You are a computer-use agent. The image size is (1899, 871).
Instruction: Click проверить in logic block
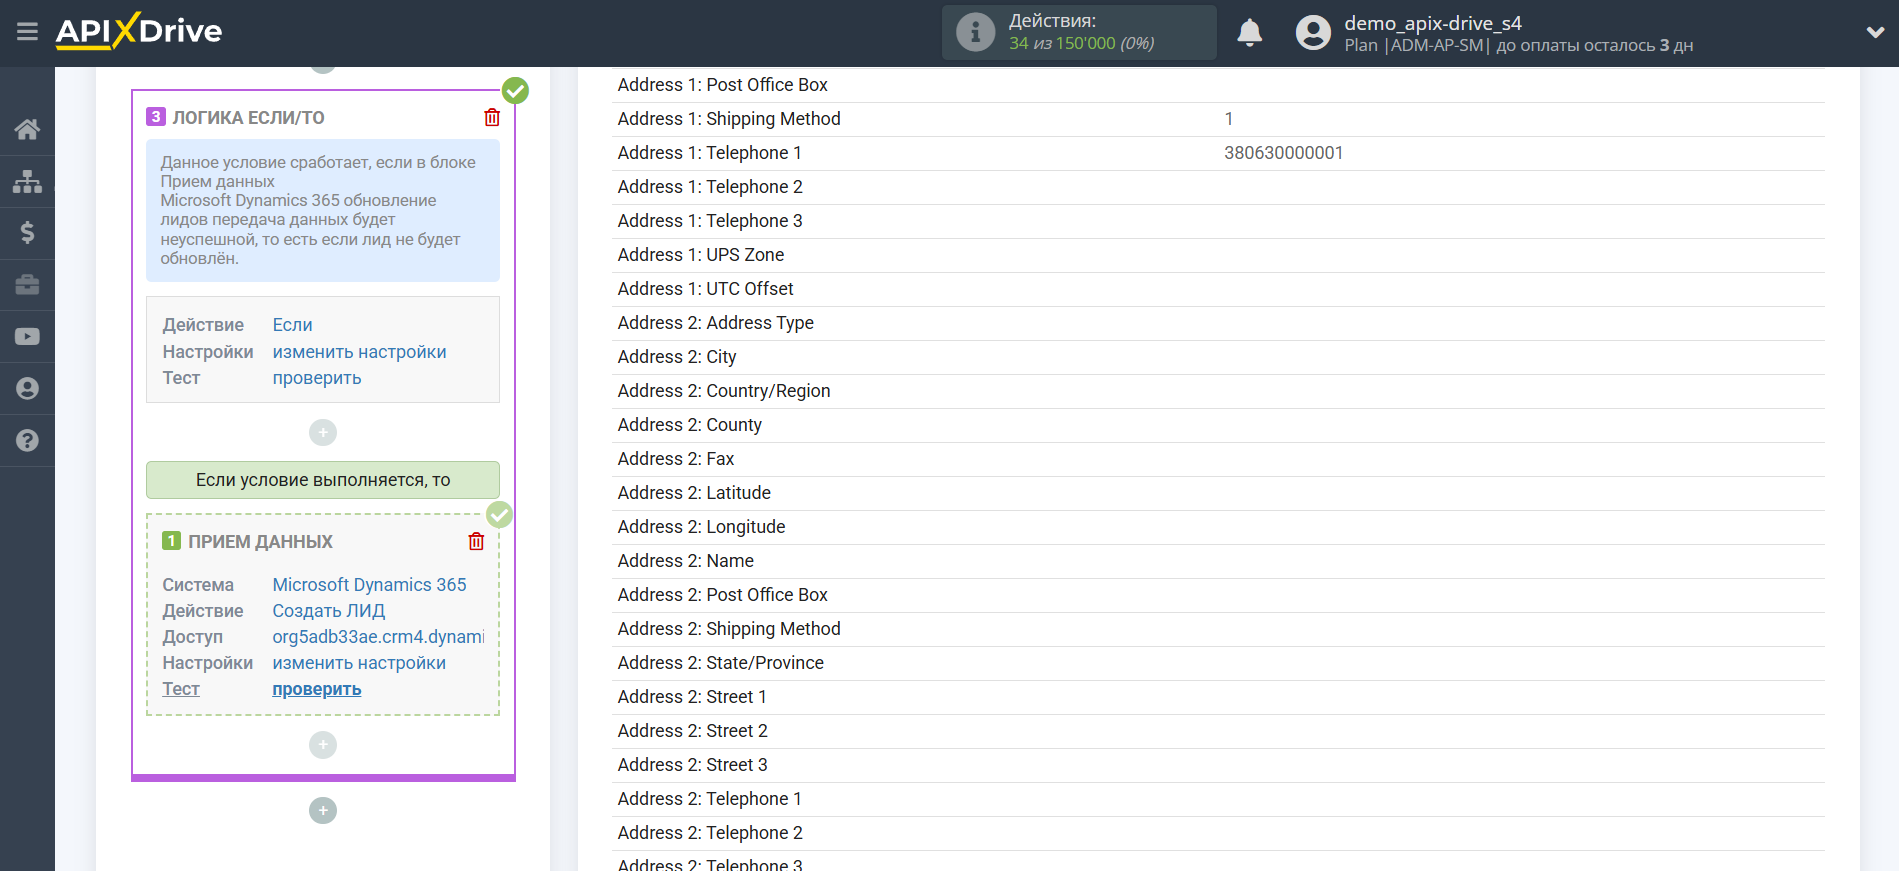[x=316, y=378]
